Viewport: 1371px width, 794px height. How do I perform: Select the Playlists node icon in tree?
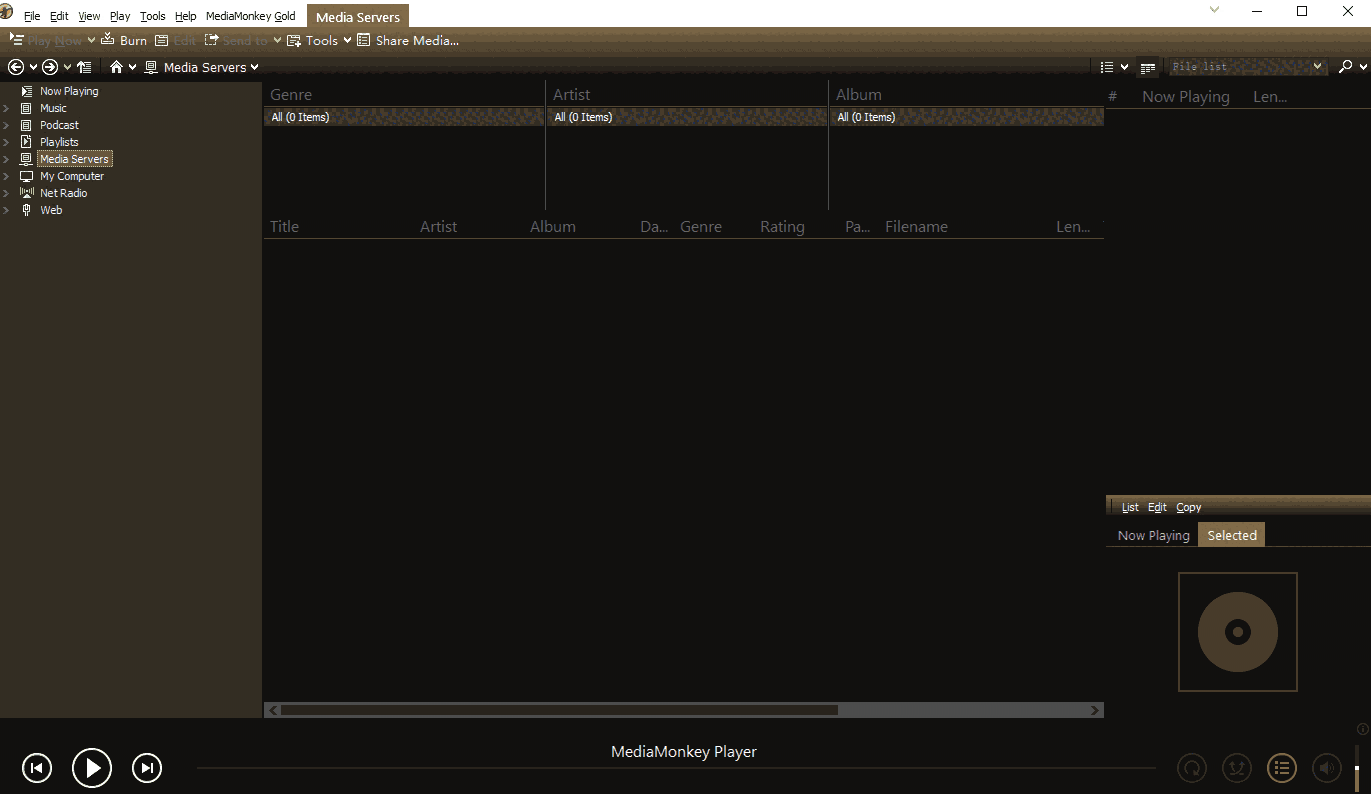coord(27,142)
